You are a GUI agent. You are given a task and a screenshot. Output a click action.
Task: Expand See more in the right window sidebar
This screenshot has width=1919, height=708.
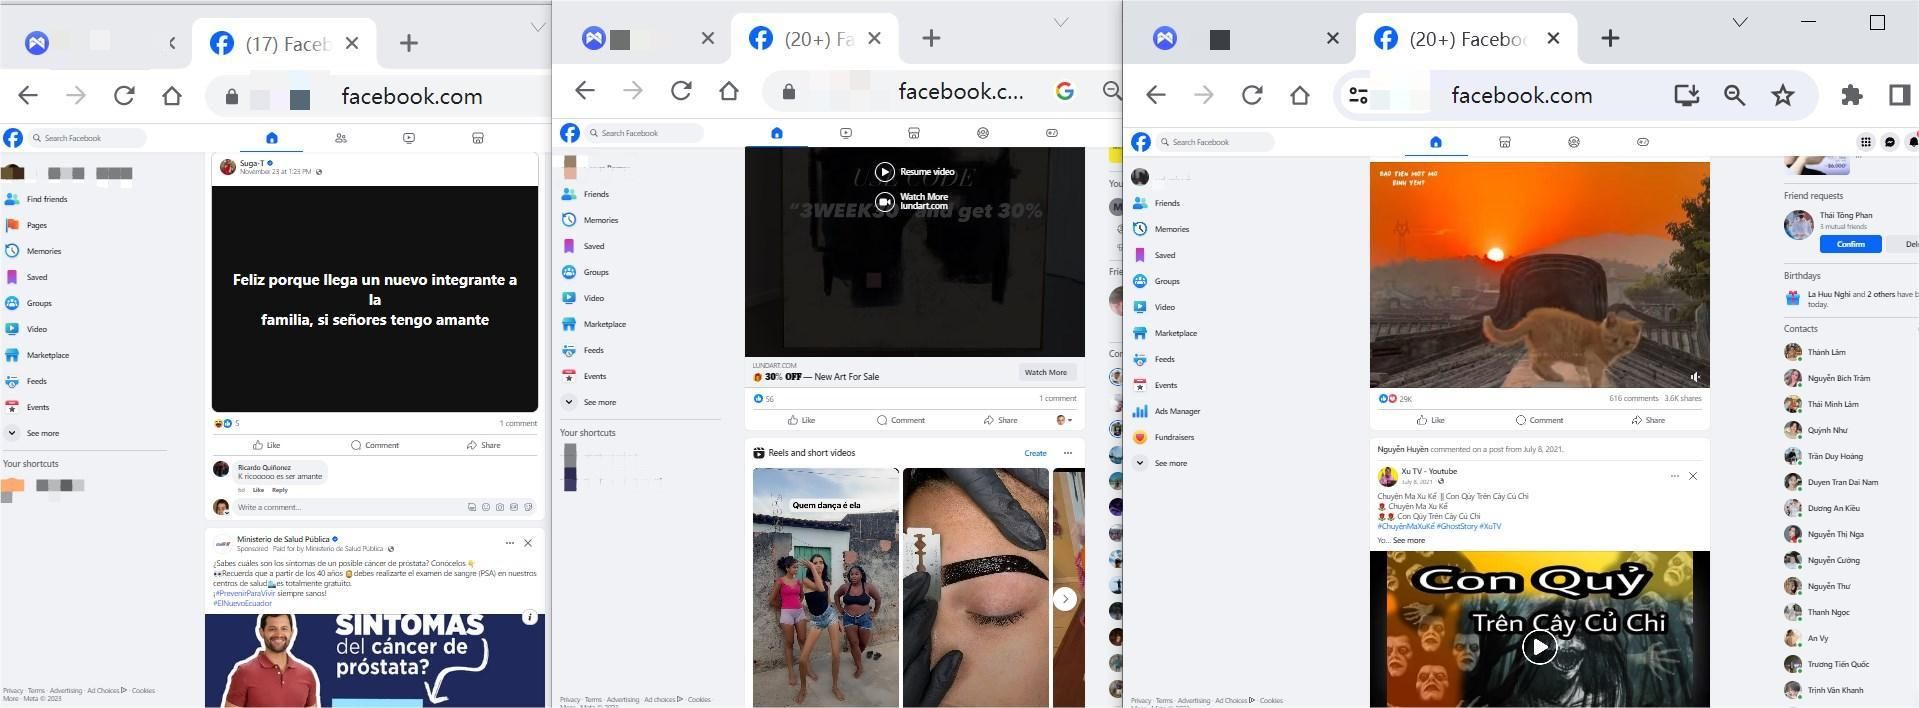(1170, 463)
